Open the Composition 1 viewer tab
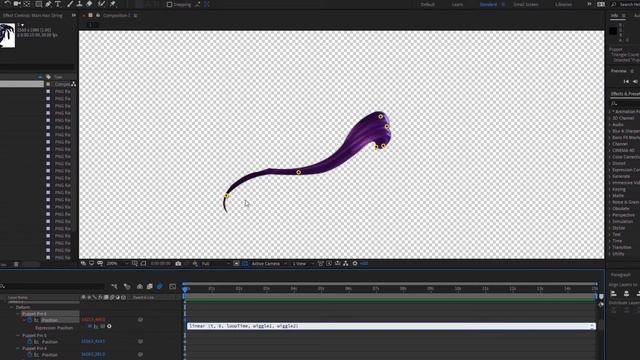 [x=116, y=16]
